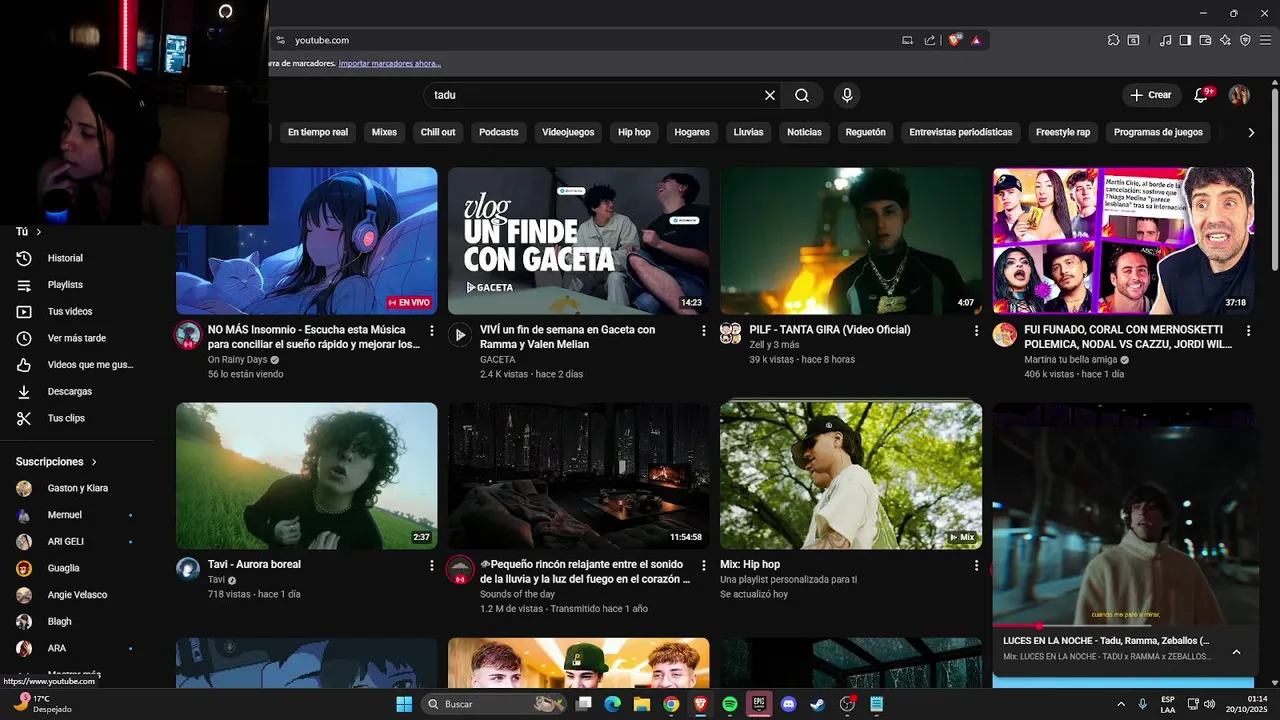Open Angie Velasco subscription channel
1280x720 pixels.
pos(77,595)
